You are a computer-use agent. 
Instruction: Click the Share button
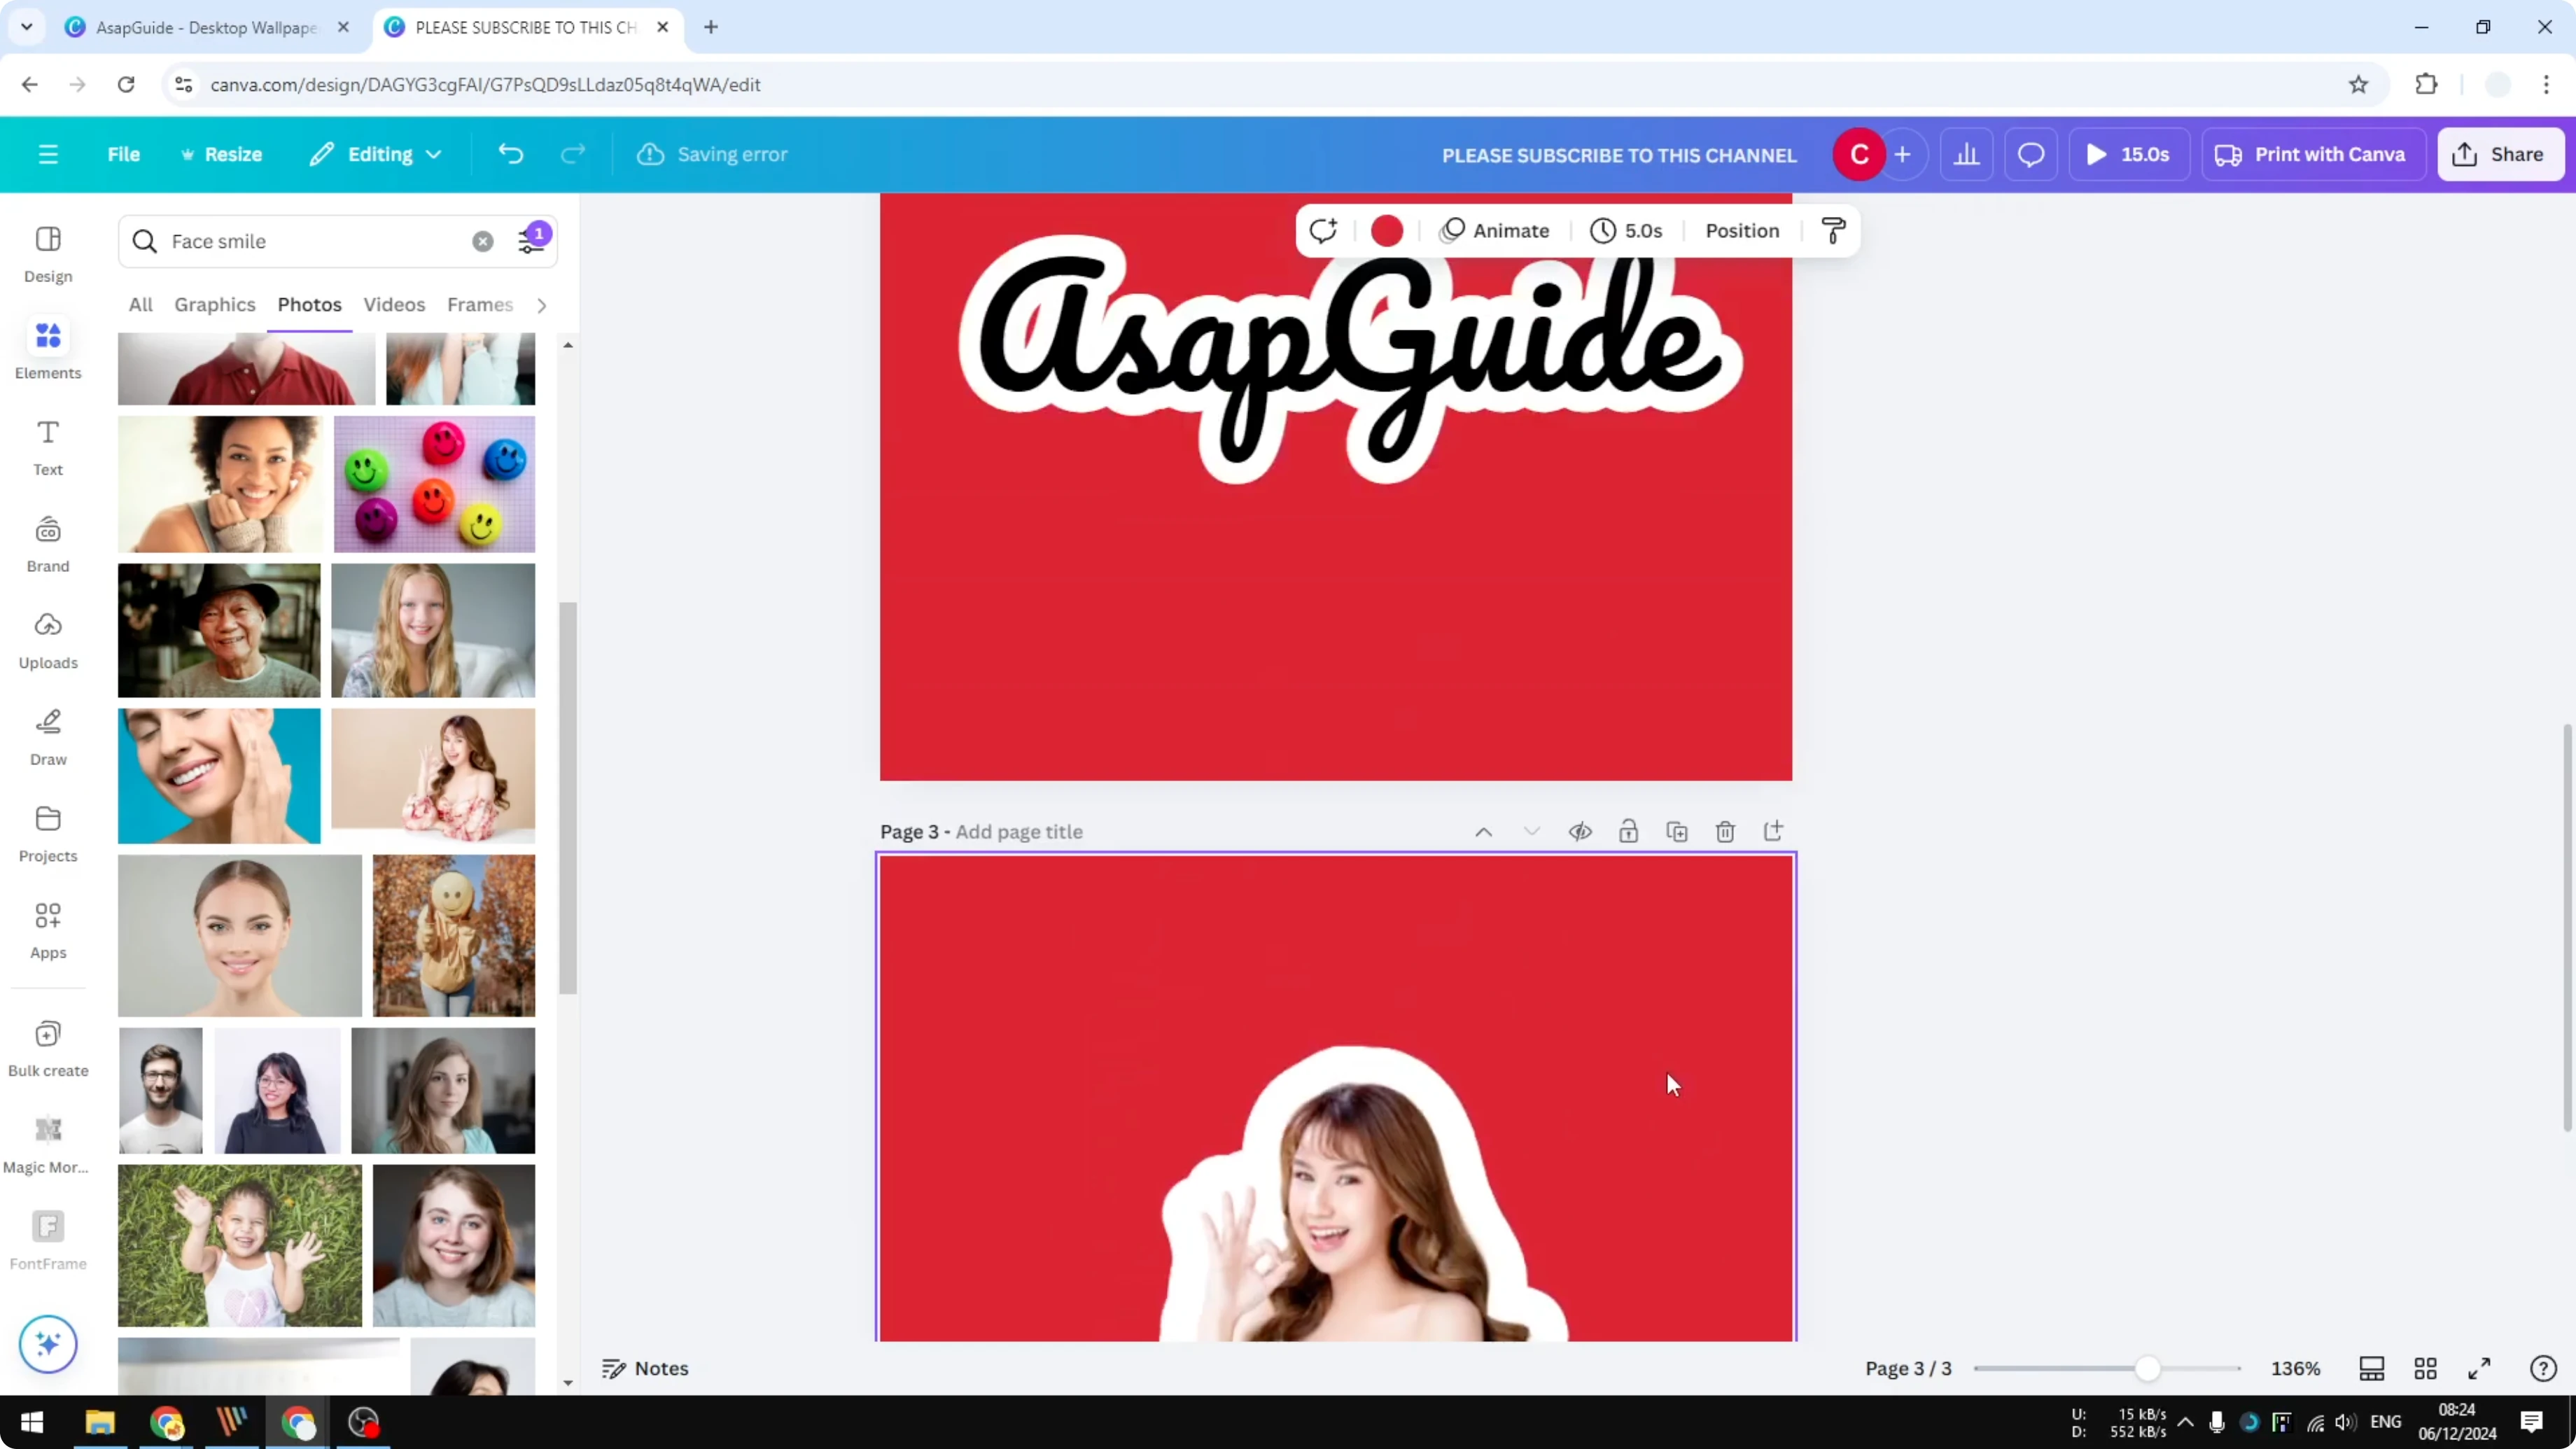[x=2500, y=154]
